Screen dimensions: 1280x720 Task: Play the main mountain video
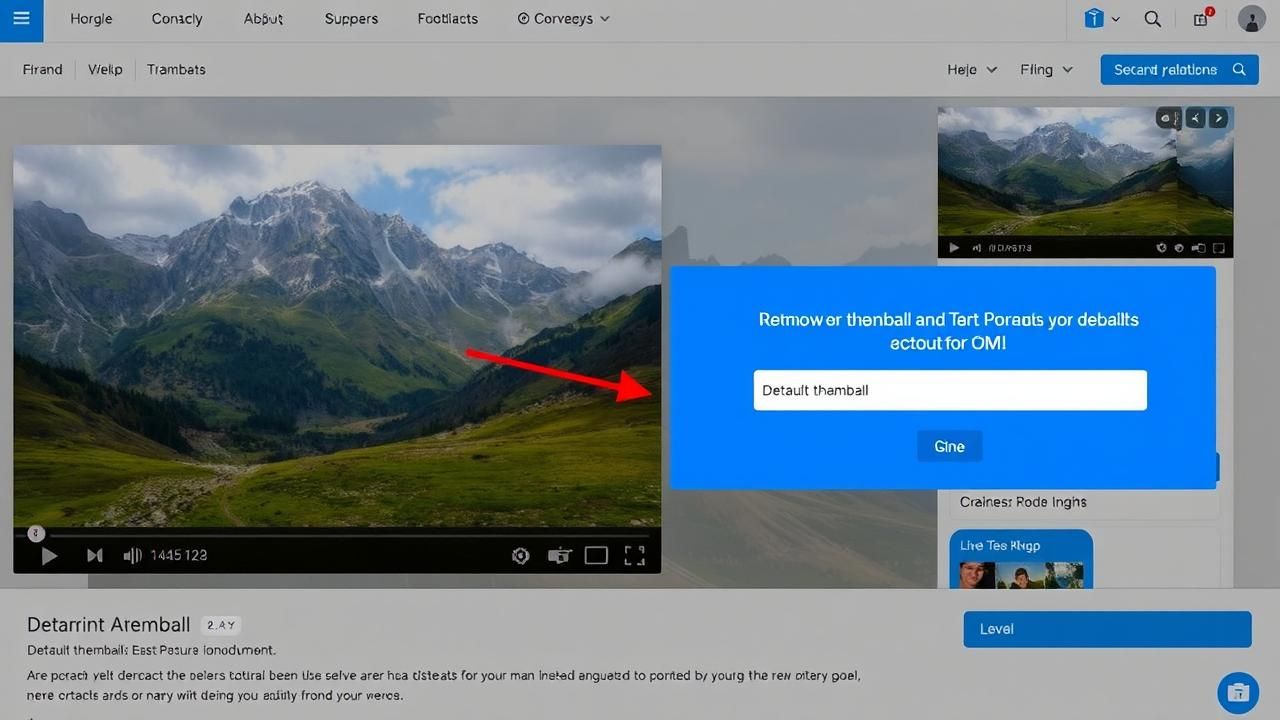click(x=49, y=556)
